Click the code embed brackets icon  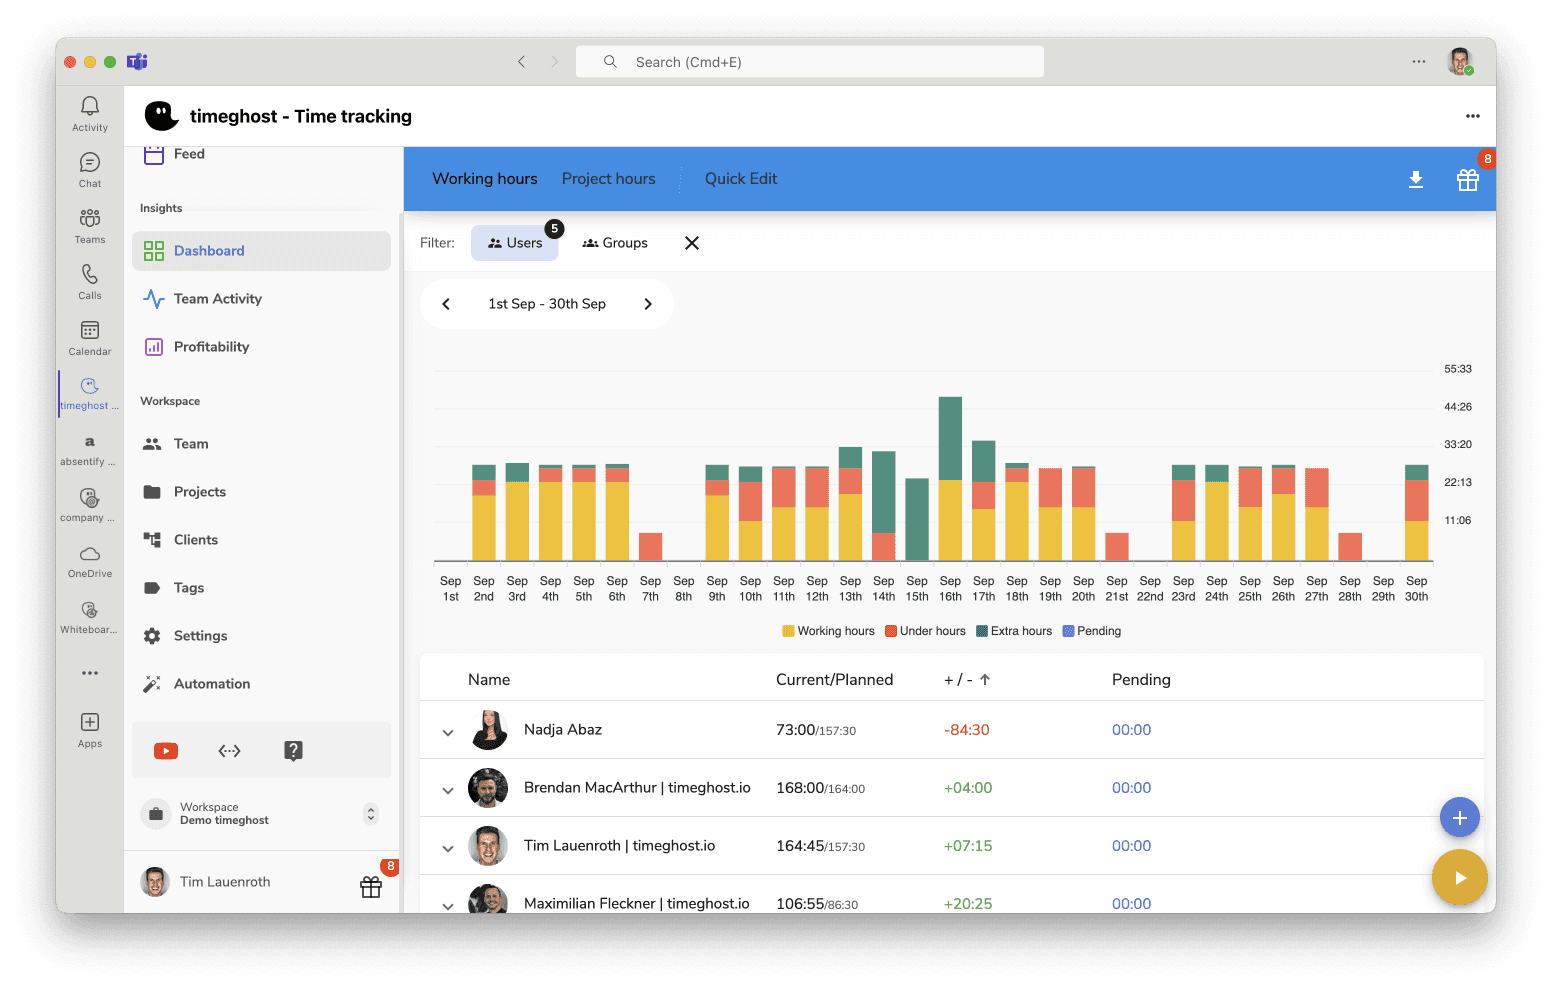(229, 751)
